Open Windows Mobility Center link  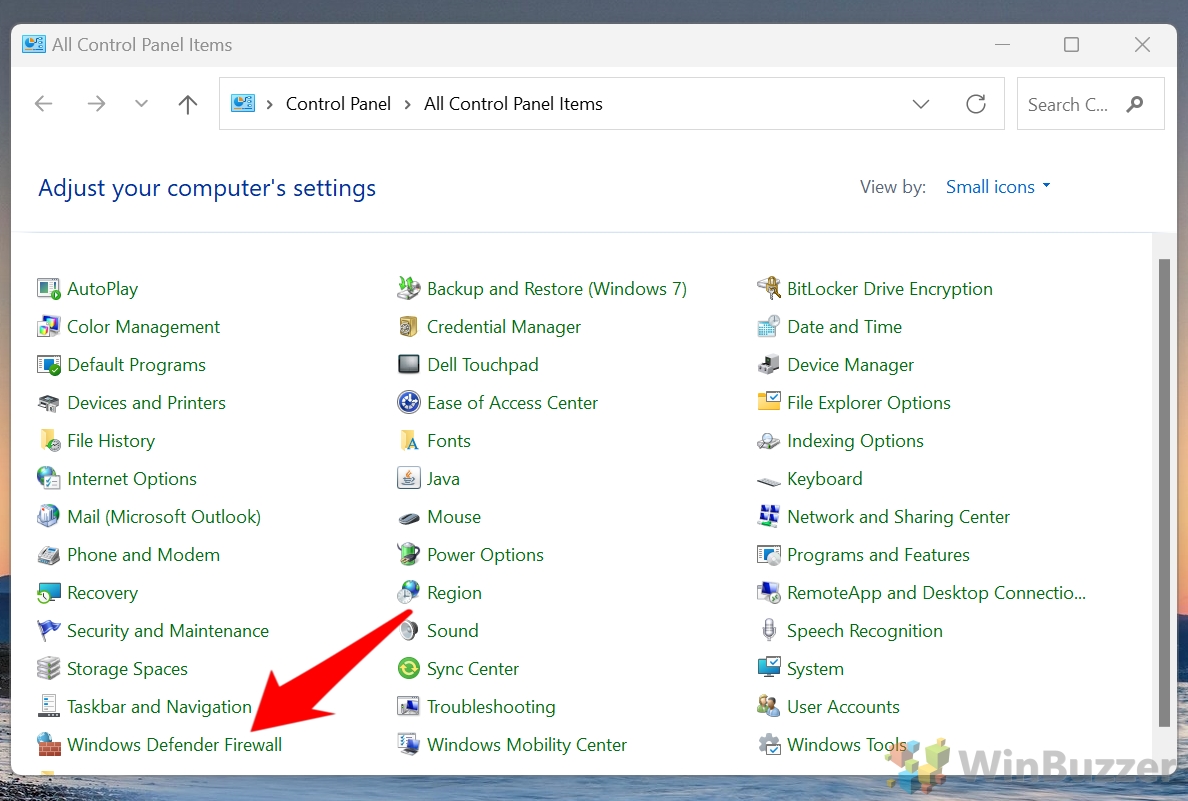tap(527, 744)
